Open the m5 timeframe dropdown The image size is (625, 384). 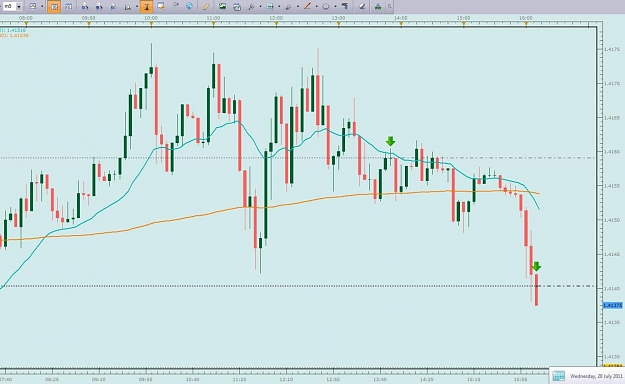coord(19,6)
